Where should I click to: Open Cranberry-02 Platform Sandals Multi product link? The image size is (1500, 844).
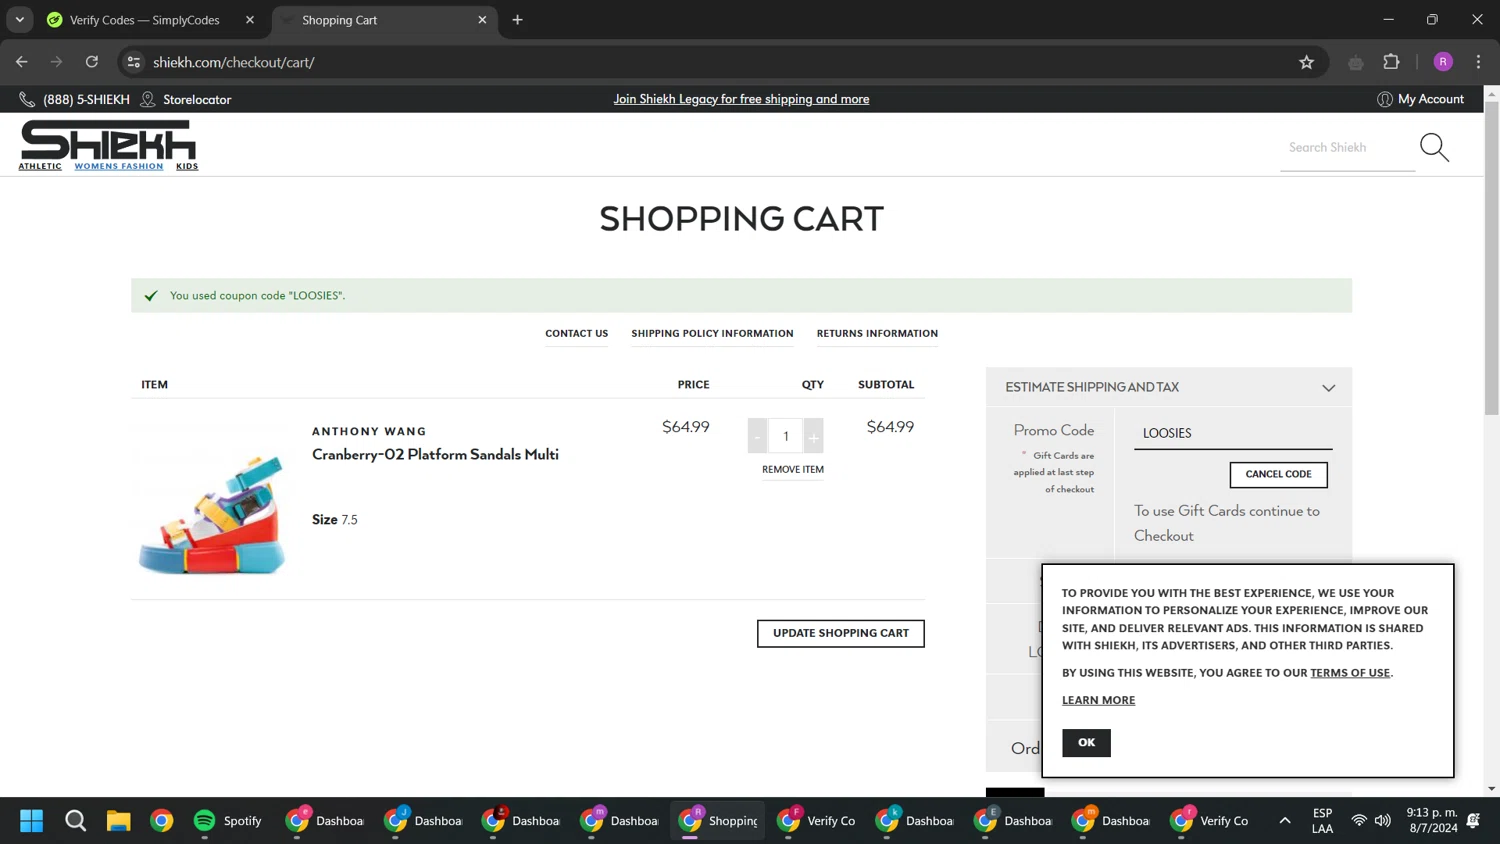pyautogui.click(x=435, y=454)
